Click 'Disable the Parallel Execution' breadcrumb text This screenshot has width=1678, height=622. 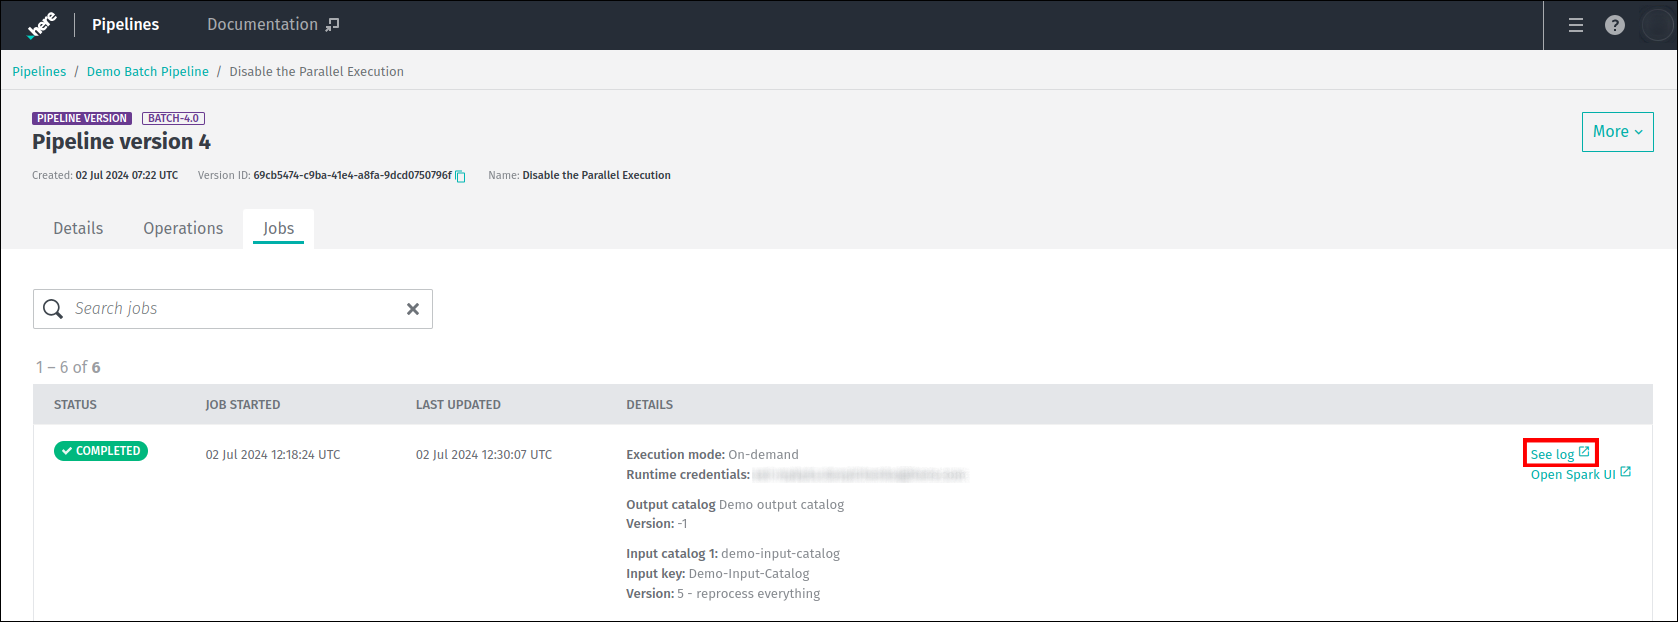317,72
